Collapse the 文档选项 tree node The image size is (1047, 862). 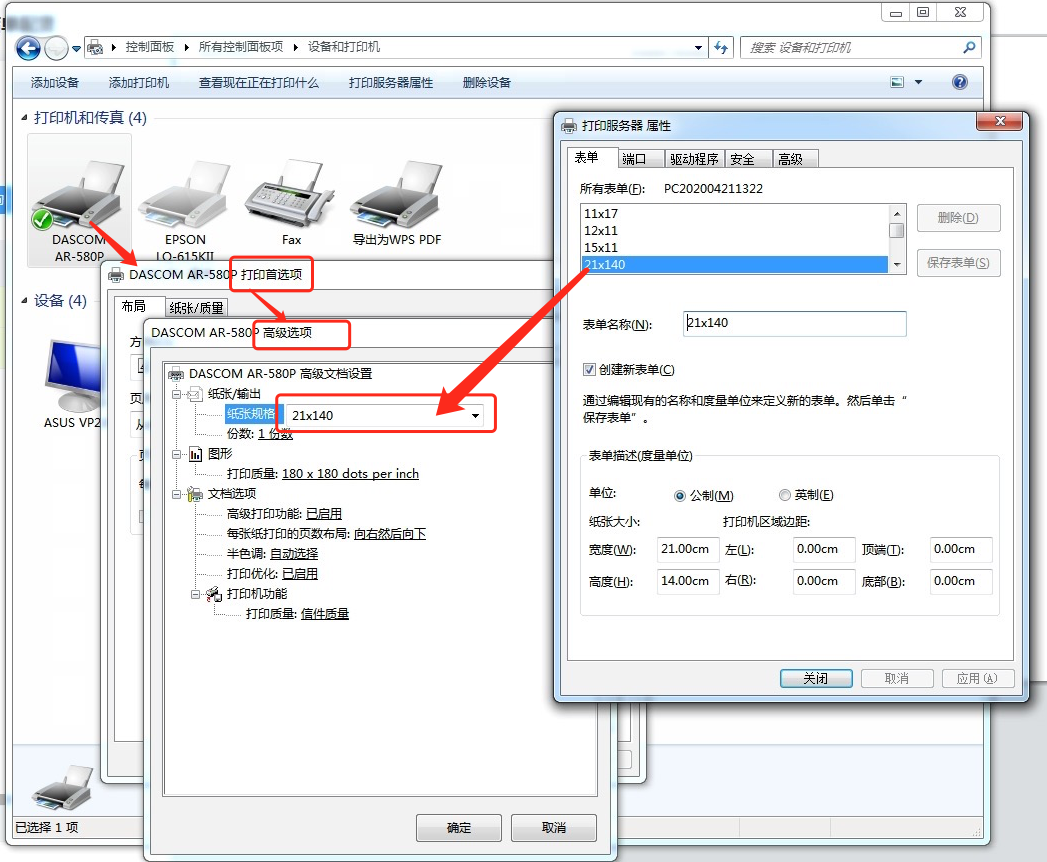coord(176,494)
